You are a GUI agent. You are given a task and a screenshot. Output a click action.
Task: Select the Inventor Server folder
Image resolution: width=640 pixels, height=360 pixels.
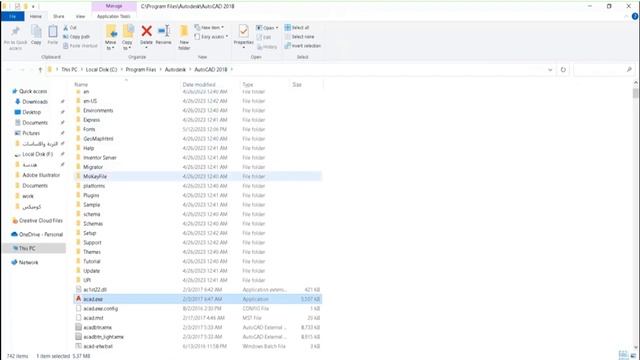click(x=198, y=158)
